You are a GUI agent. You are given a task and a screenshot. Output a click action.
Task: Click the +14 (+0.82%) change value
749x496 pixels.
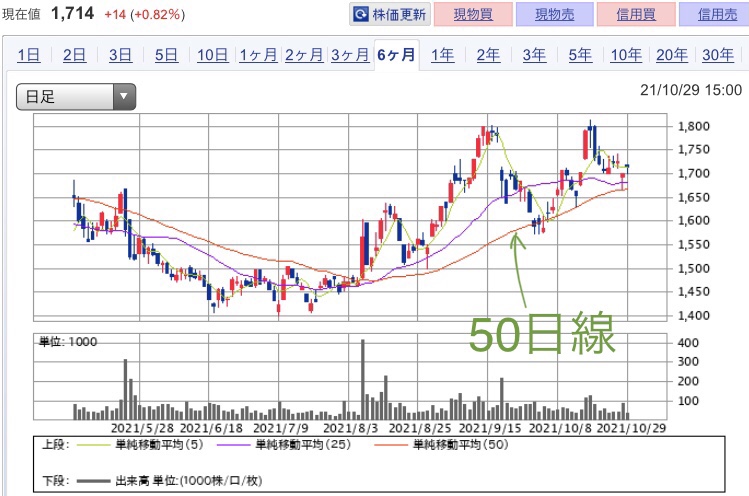coord(145,14)
